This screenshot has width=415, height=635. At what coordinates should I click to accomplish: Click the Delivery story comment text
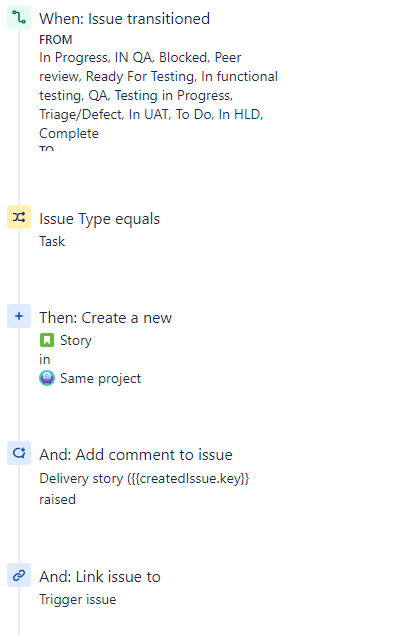(x=144, y=489)
